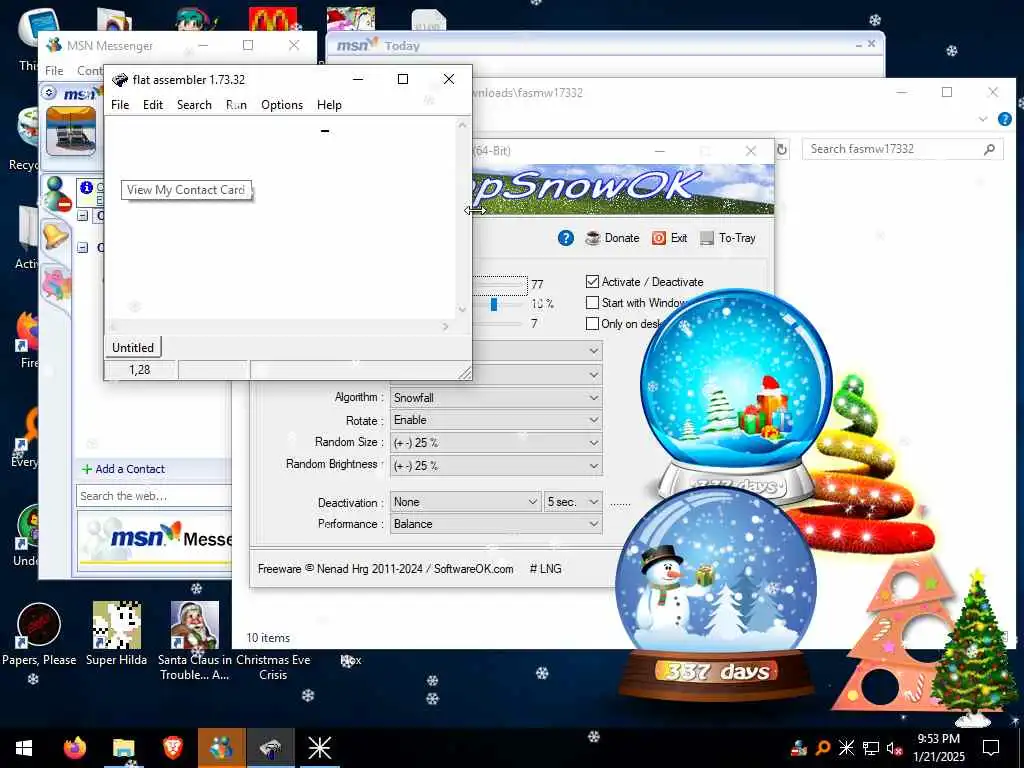Open Search menu in flat assembler
Image resolution: width=1024 pixels, height=768 pixels.
point(194,104)
